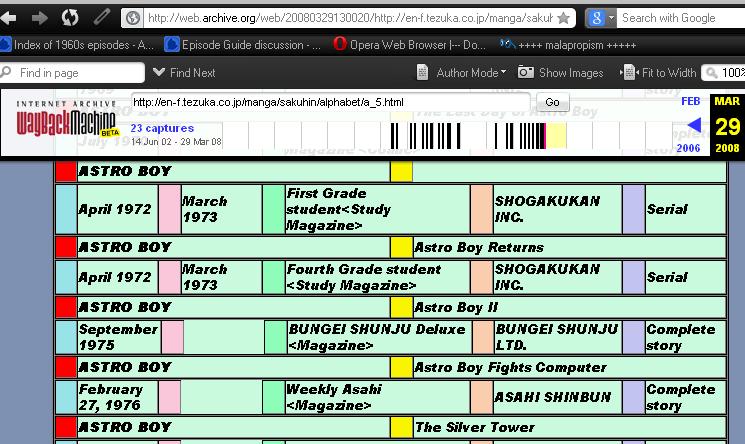Click the Find Next button
Image resolution: width=745 pixels, height=444 pixels.
pyautogui.click(x=184, y=73)
